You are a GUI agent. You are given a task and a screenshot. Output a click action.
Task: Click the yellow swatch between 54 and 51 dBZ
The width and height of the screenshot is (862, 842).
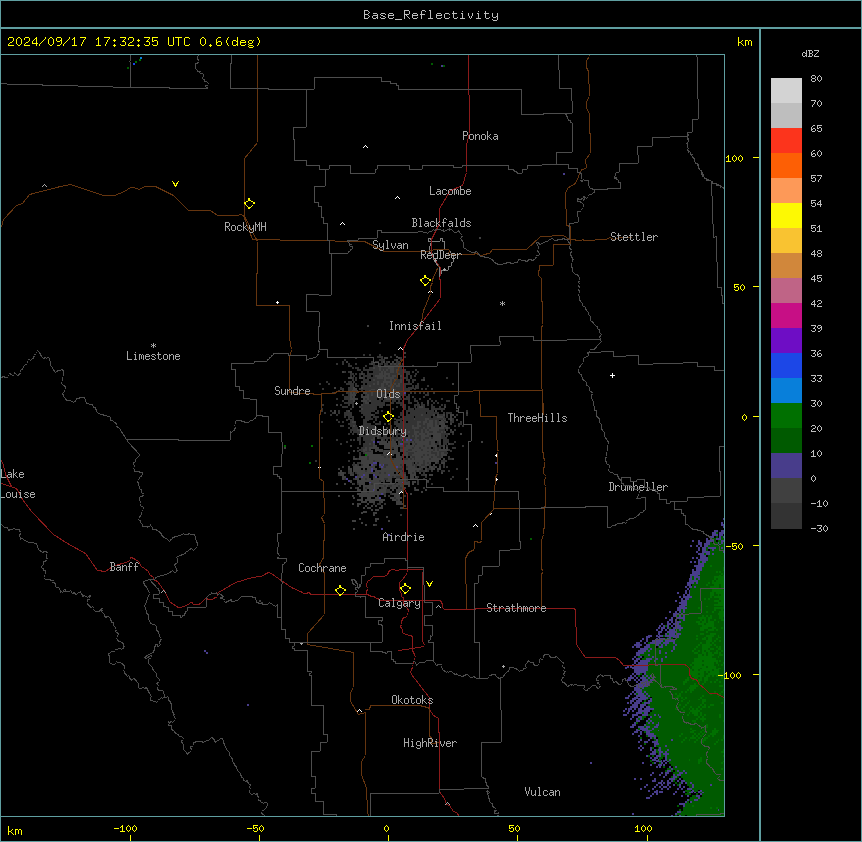pyautogui.click(x=786, y=215)
